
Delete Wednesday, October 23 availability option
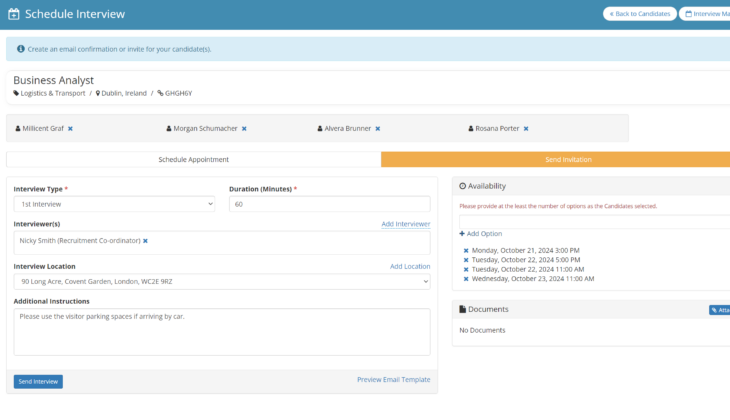point(466,279)
